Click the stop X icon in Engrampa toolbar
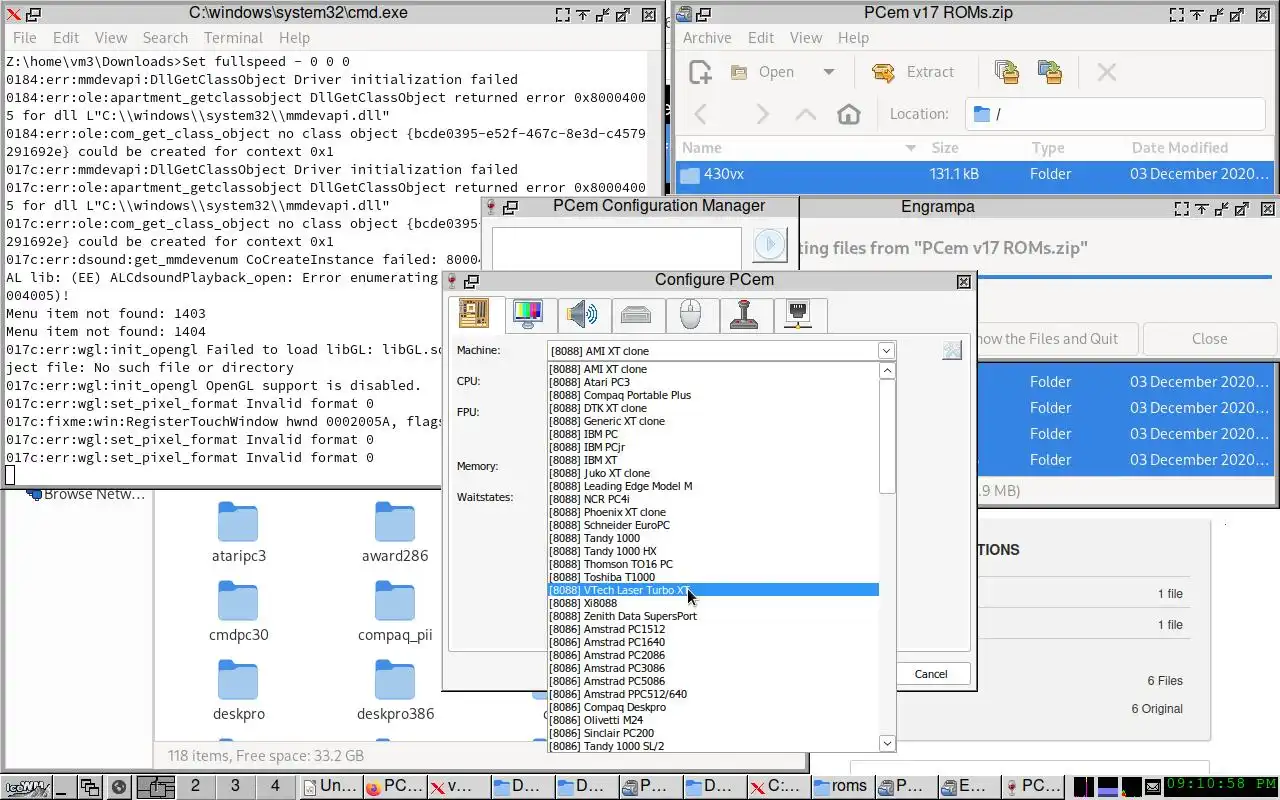This screenshot has height=800, width=1280. pos(1106,72)
